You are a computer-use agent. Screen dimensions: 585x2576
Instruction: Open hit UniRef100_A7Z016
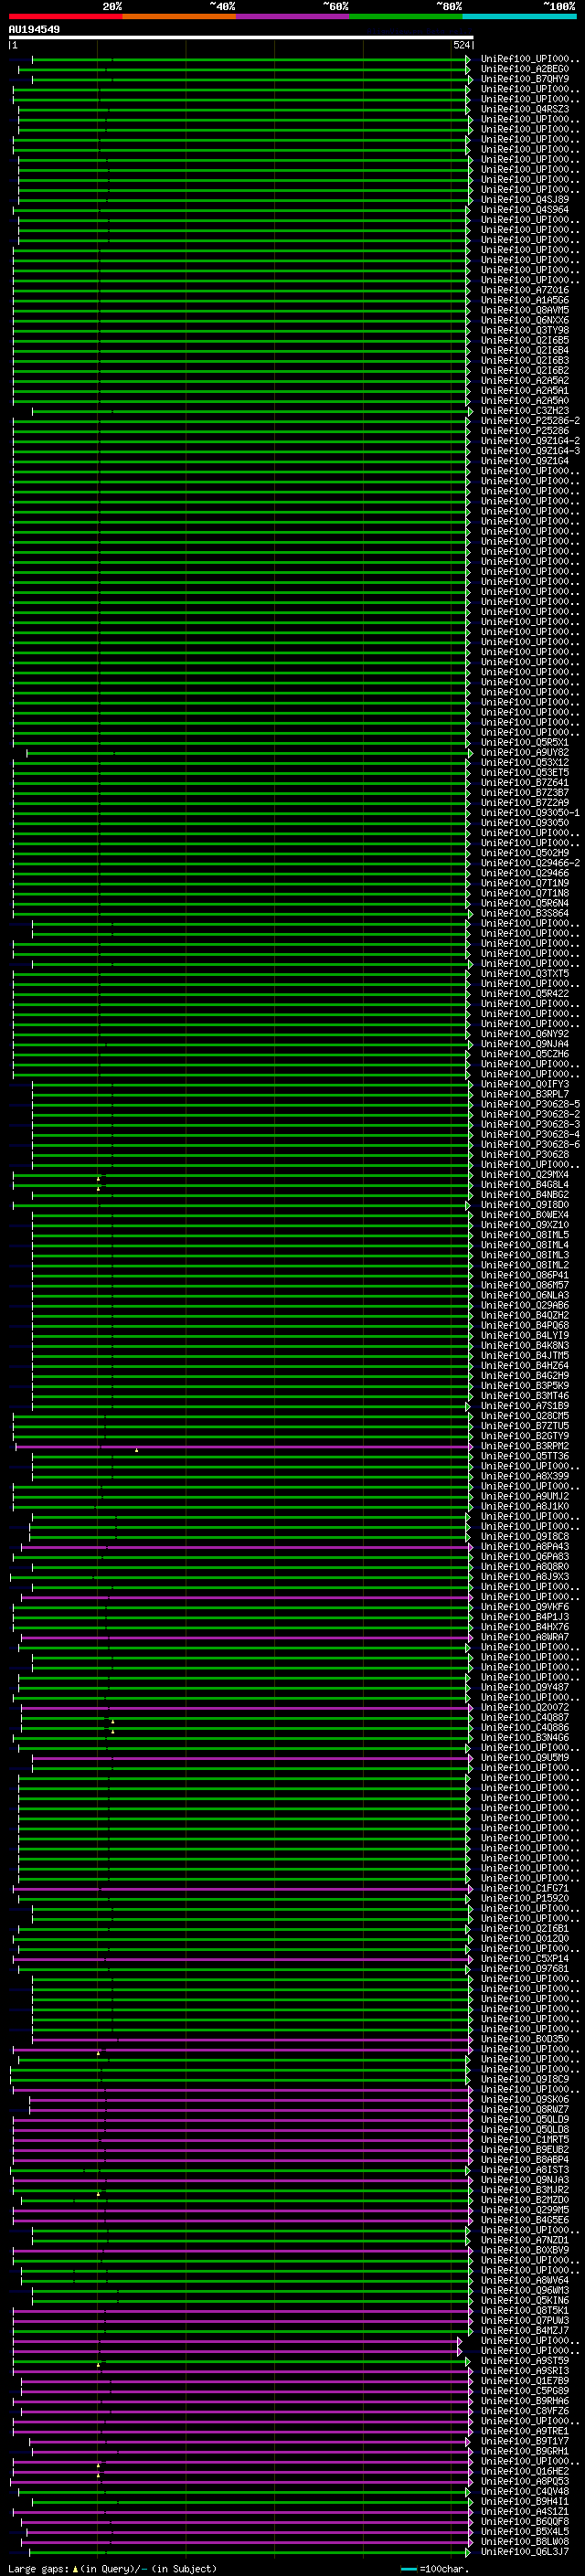525,291
